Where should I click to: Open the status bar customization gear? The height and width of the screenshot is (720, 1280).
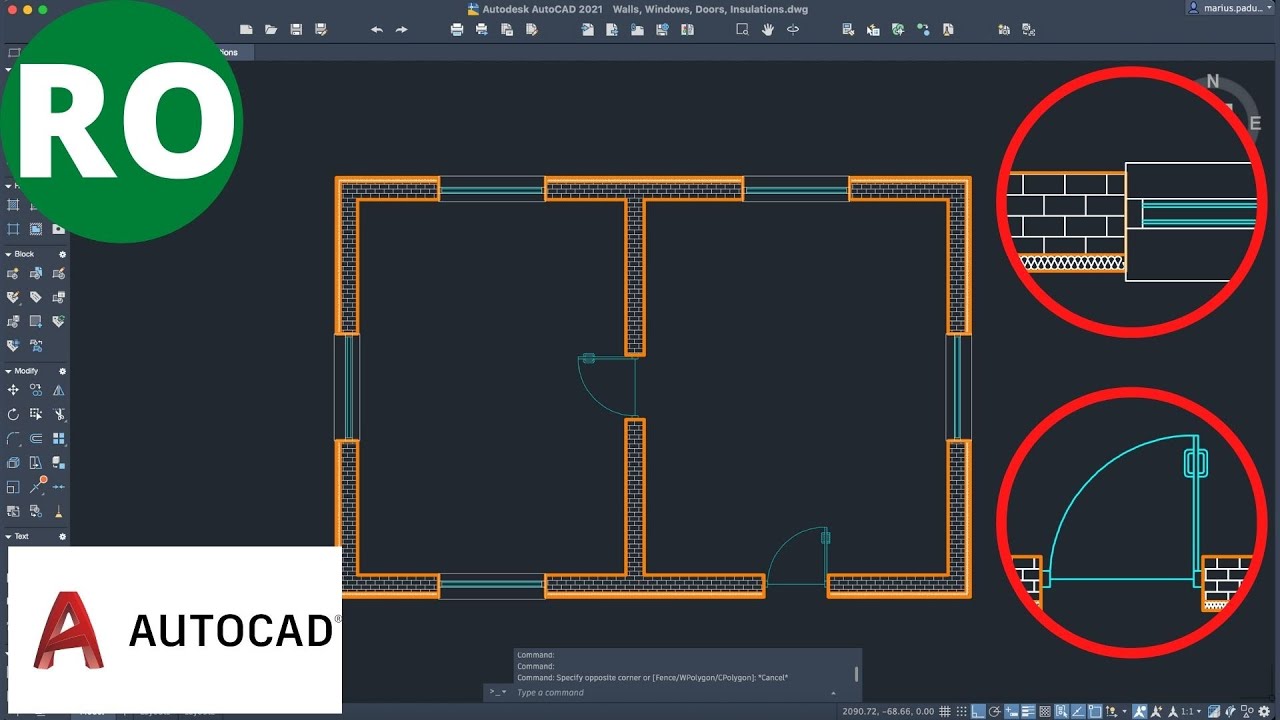pyautogui.click(x=1263, y=711)
